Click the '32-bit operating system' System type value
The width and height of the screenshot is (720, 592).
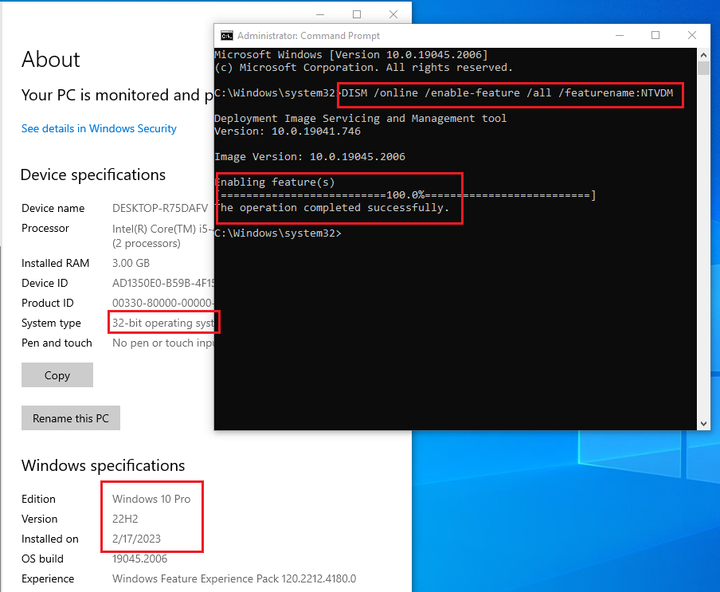[x=163, y=323]
